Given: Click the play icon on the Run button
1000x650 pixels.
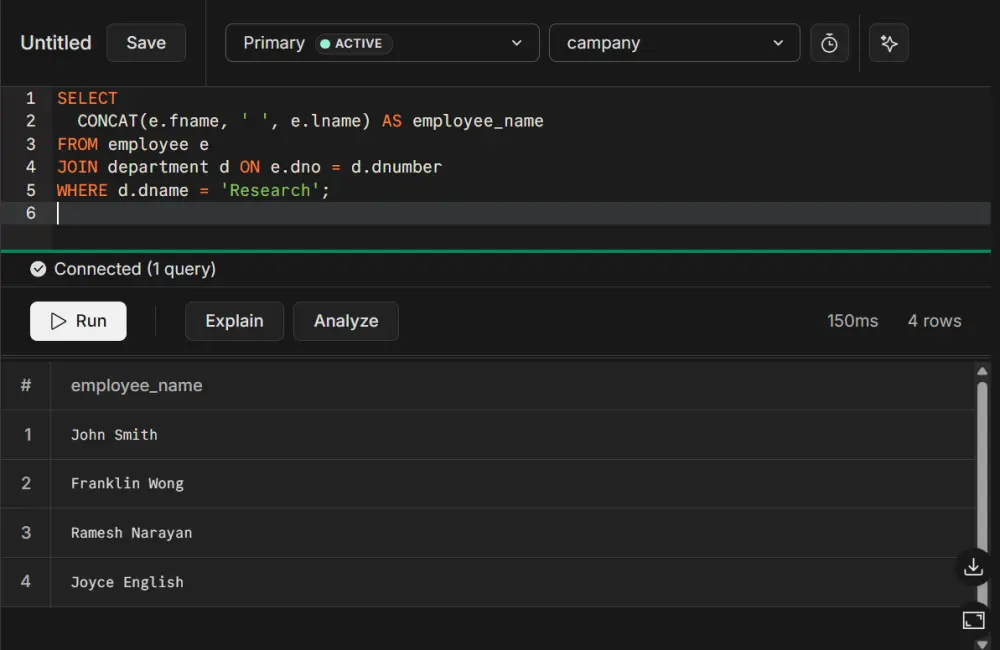Looking at the screenshot, I should pyautogui.click(x=58, y=321).
